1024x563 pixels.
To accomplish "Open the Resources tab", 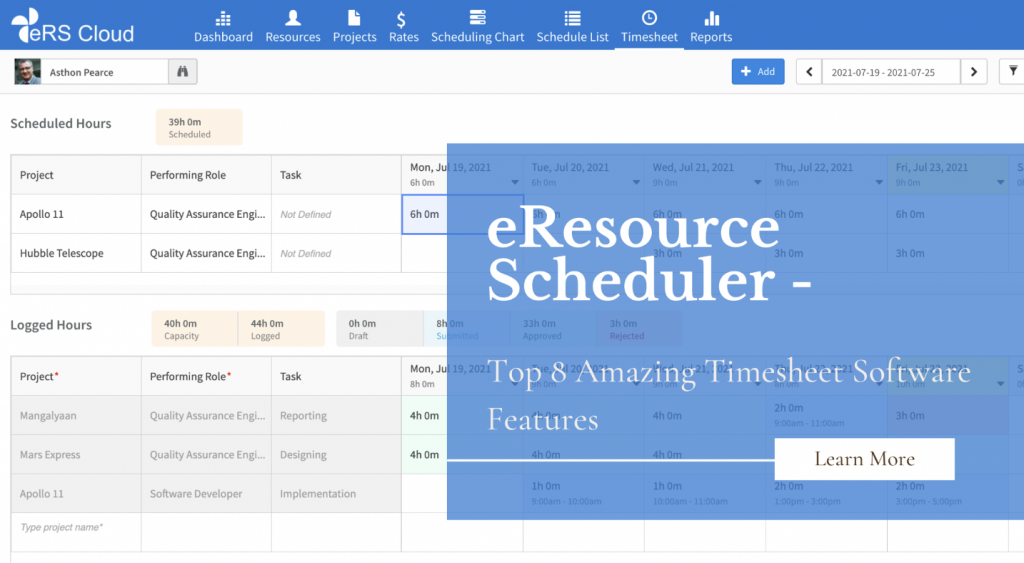I will pyautogui.click(x=293, y=27).
